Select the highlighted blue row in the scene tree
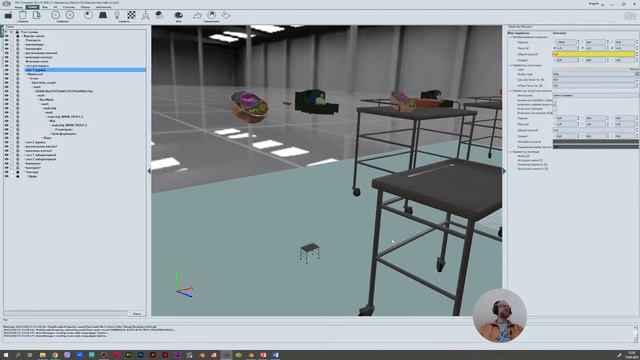This screenshot has width=640, height=360. pos(85,70)
